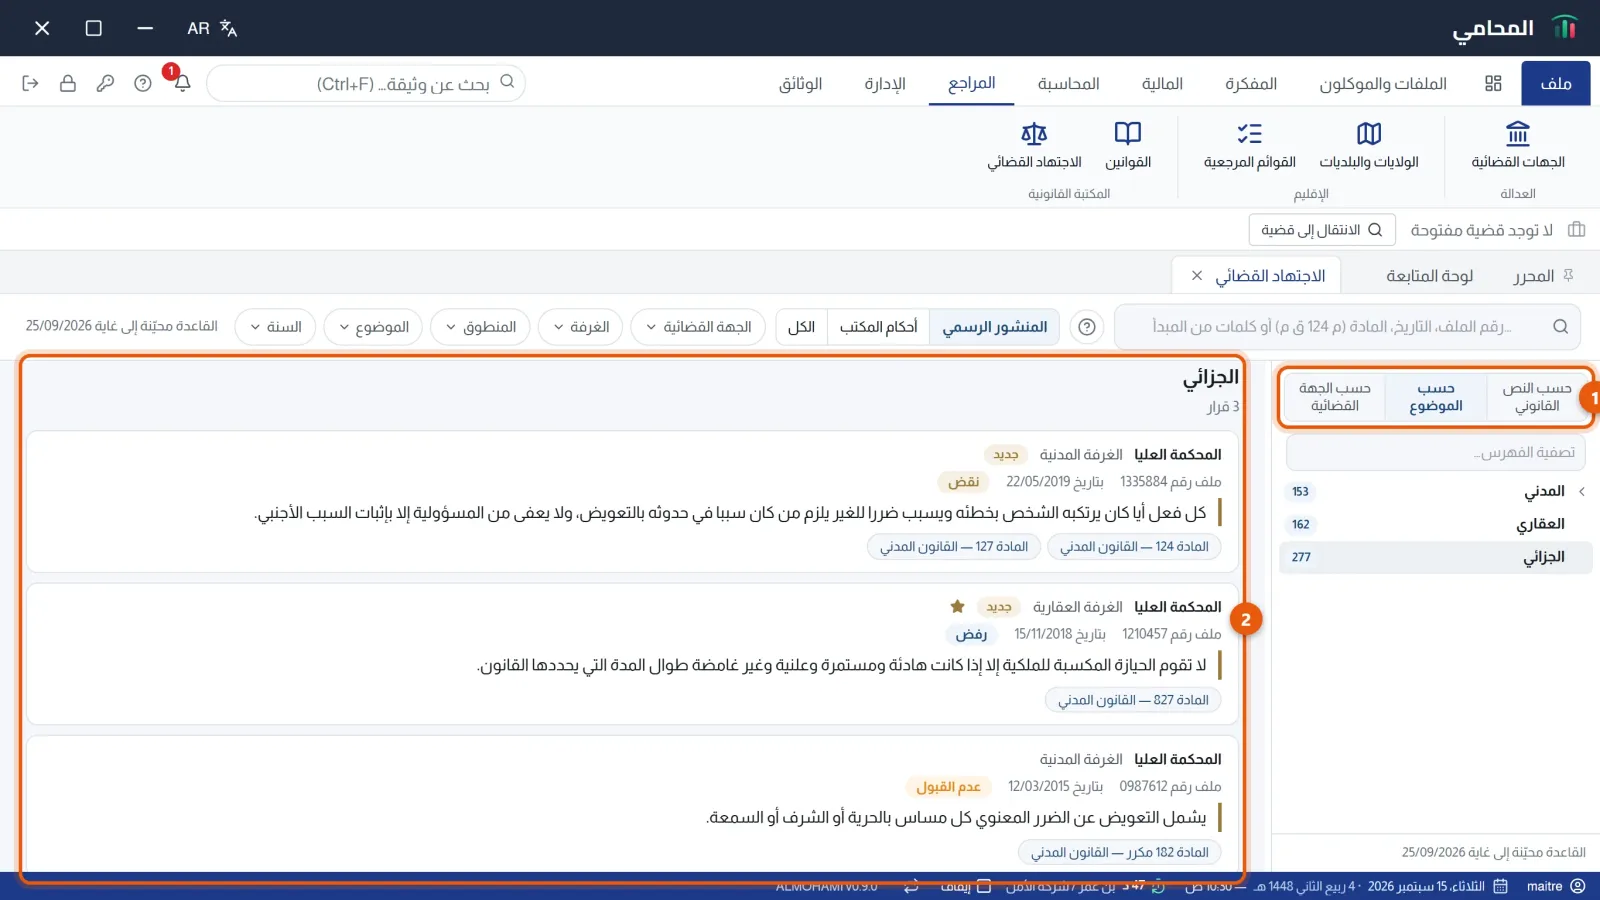
Task: Switch the index to حسب الموضوع
Action: click(x=1435, y=397)
